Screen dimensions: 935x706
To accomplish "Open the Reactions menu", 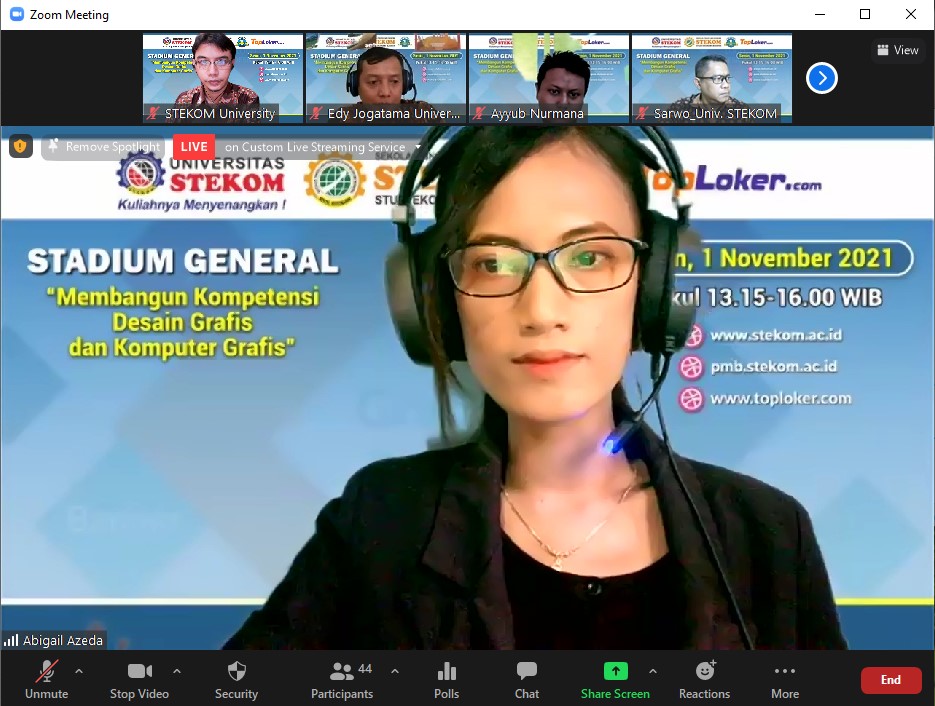I will 704,680.
